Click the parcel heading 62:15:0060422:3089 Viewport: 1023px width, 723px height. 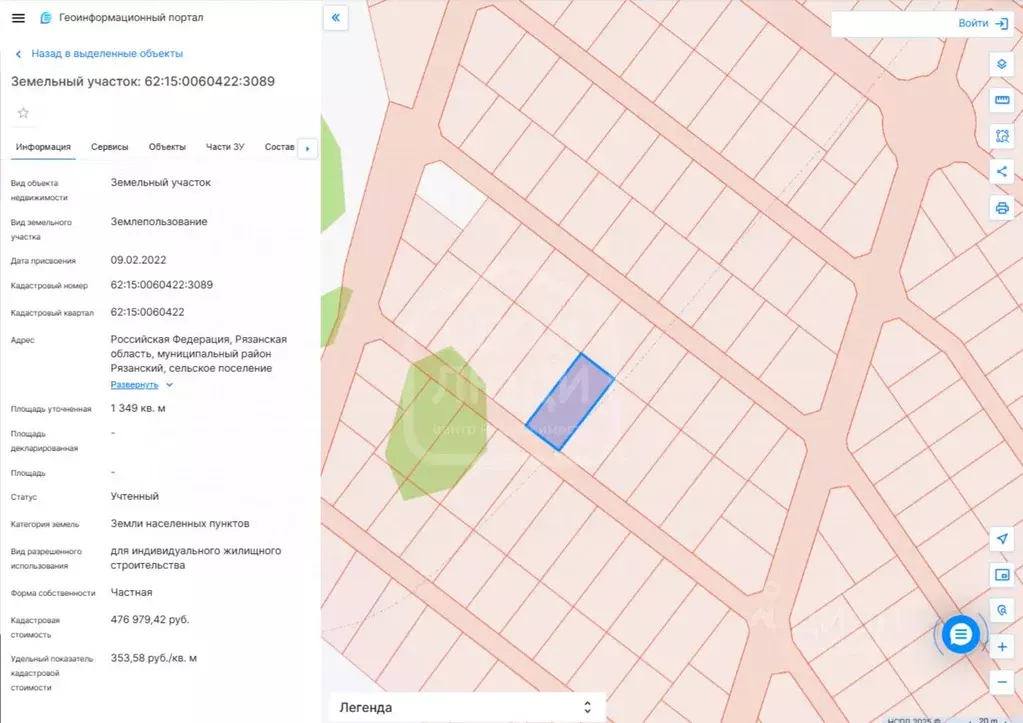(209, 82)
